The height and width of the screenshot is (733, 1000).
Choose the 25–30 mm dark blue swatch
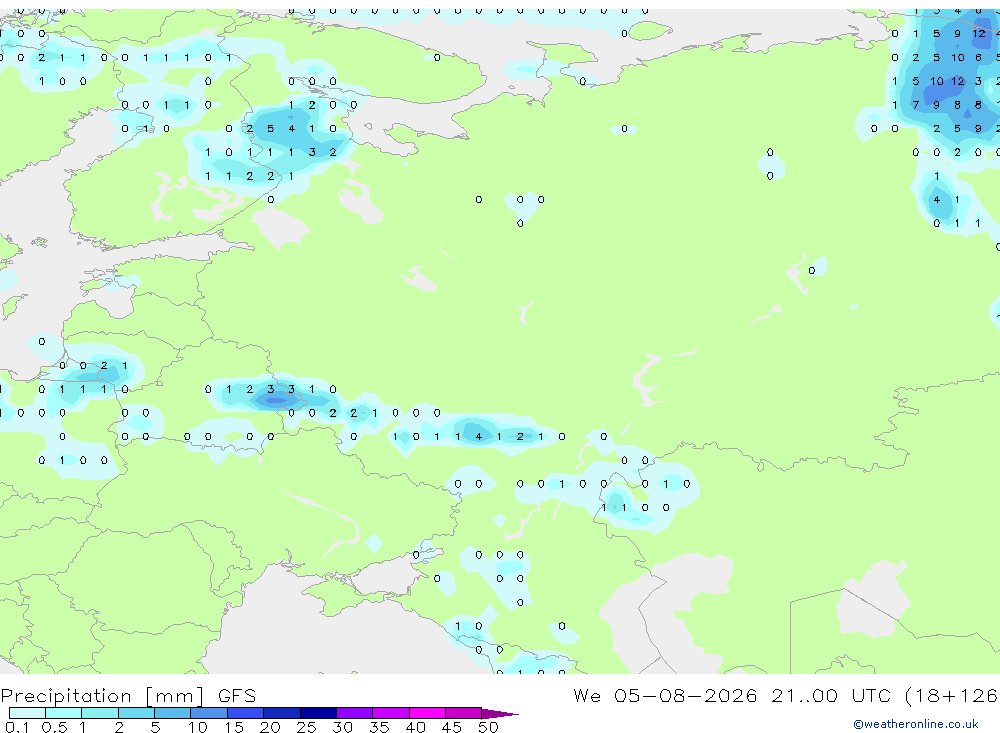pos(318,713)
